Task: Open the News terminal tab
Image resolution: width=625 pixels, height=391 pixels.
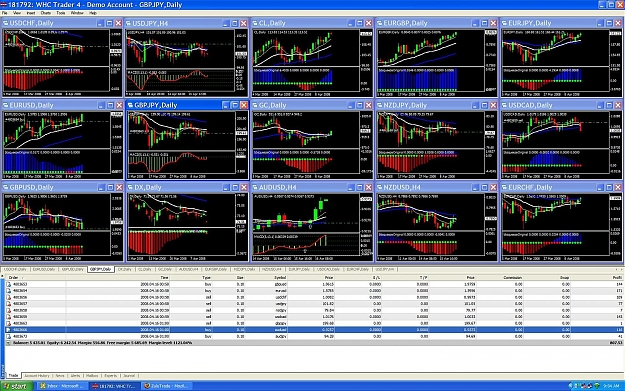Action: (x=60, y=375)
